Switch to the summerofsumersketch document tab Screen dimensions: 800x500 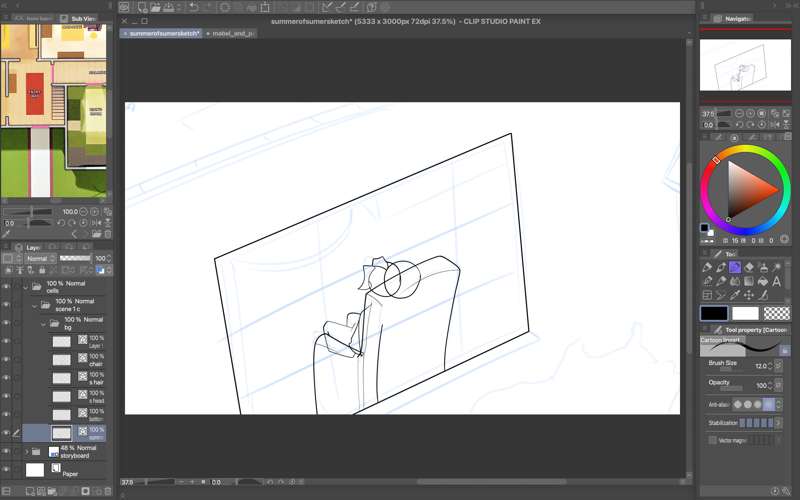coord(161,33)
